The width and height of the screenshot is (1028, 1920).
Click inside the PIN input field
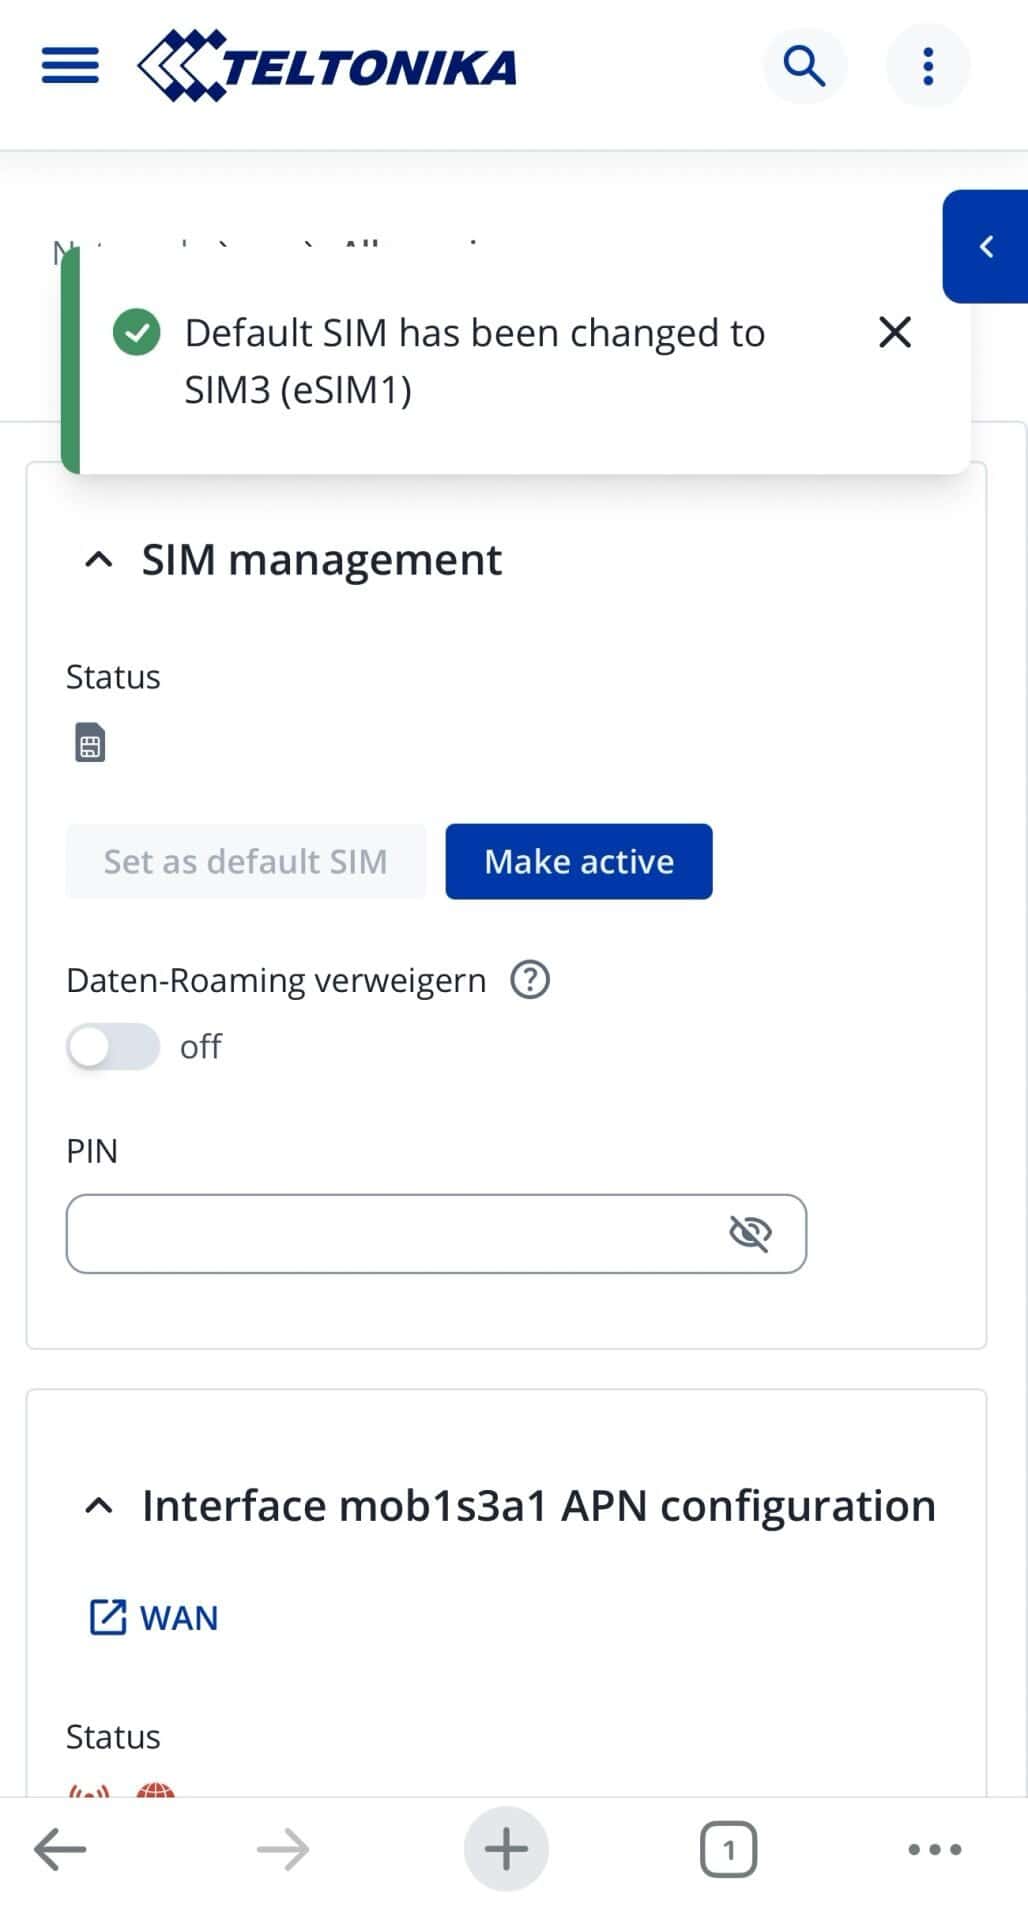(400, 1232)
